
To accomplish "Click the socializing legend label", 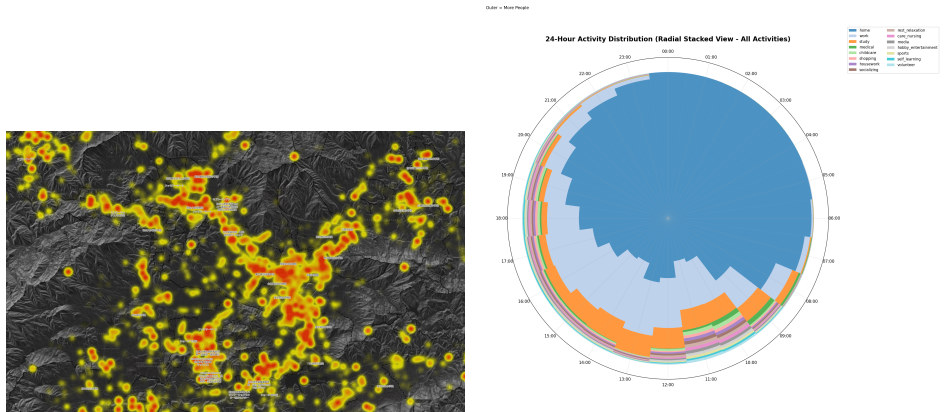I will pyautogui.click(x=868, y=70).
